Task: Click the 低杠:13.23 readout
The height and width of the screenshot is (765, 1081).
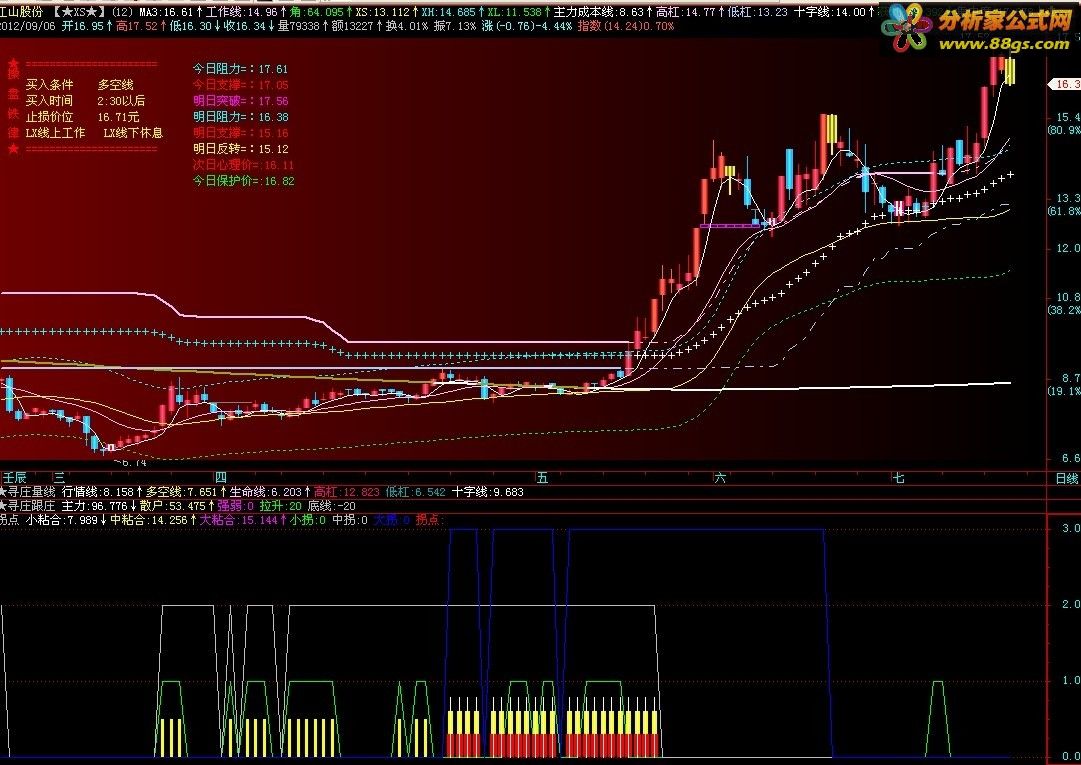Action: coord(758,12)
